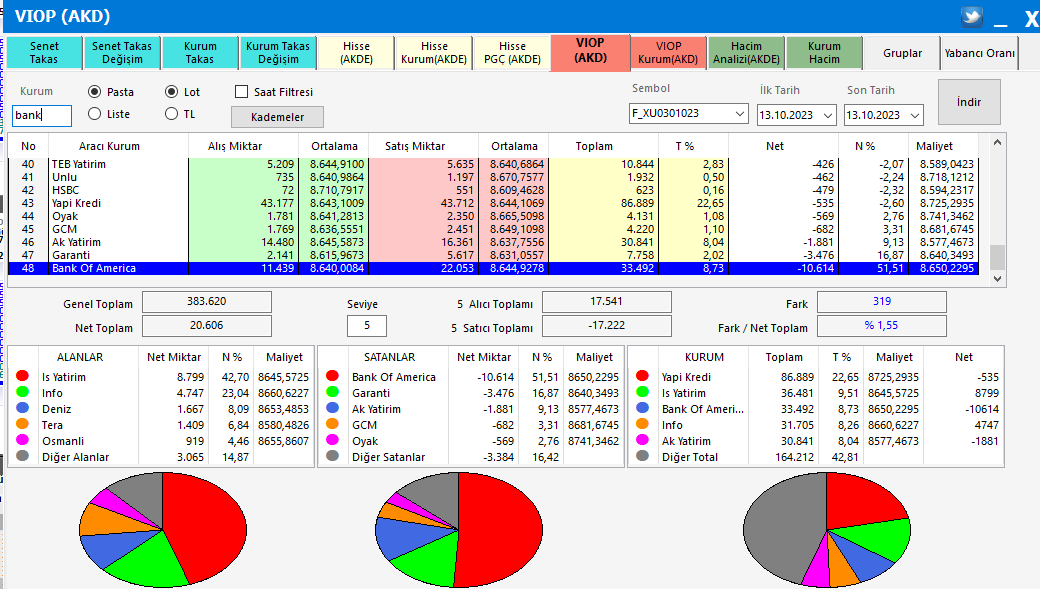The image size is (1040, 589).
Task: Click the gray swatch beside Diğer Alanlar
Action: point(23,456)
